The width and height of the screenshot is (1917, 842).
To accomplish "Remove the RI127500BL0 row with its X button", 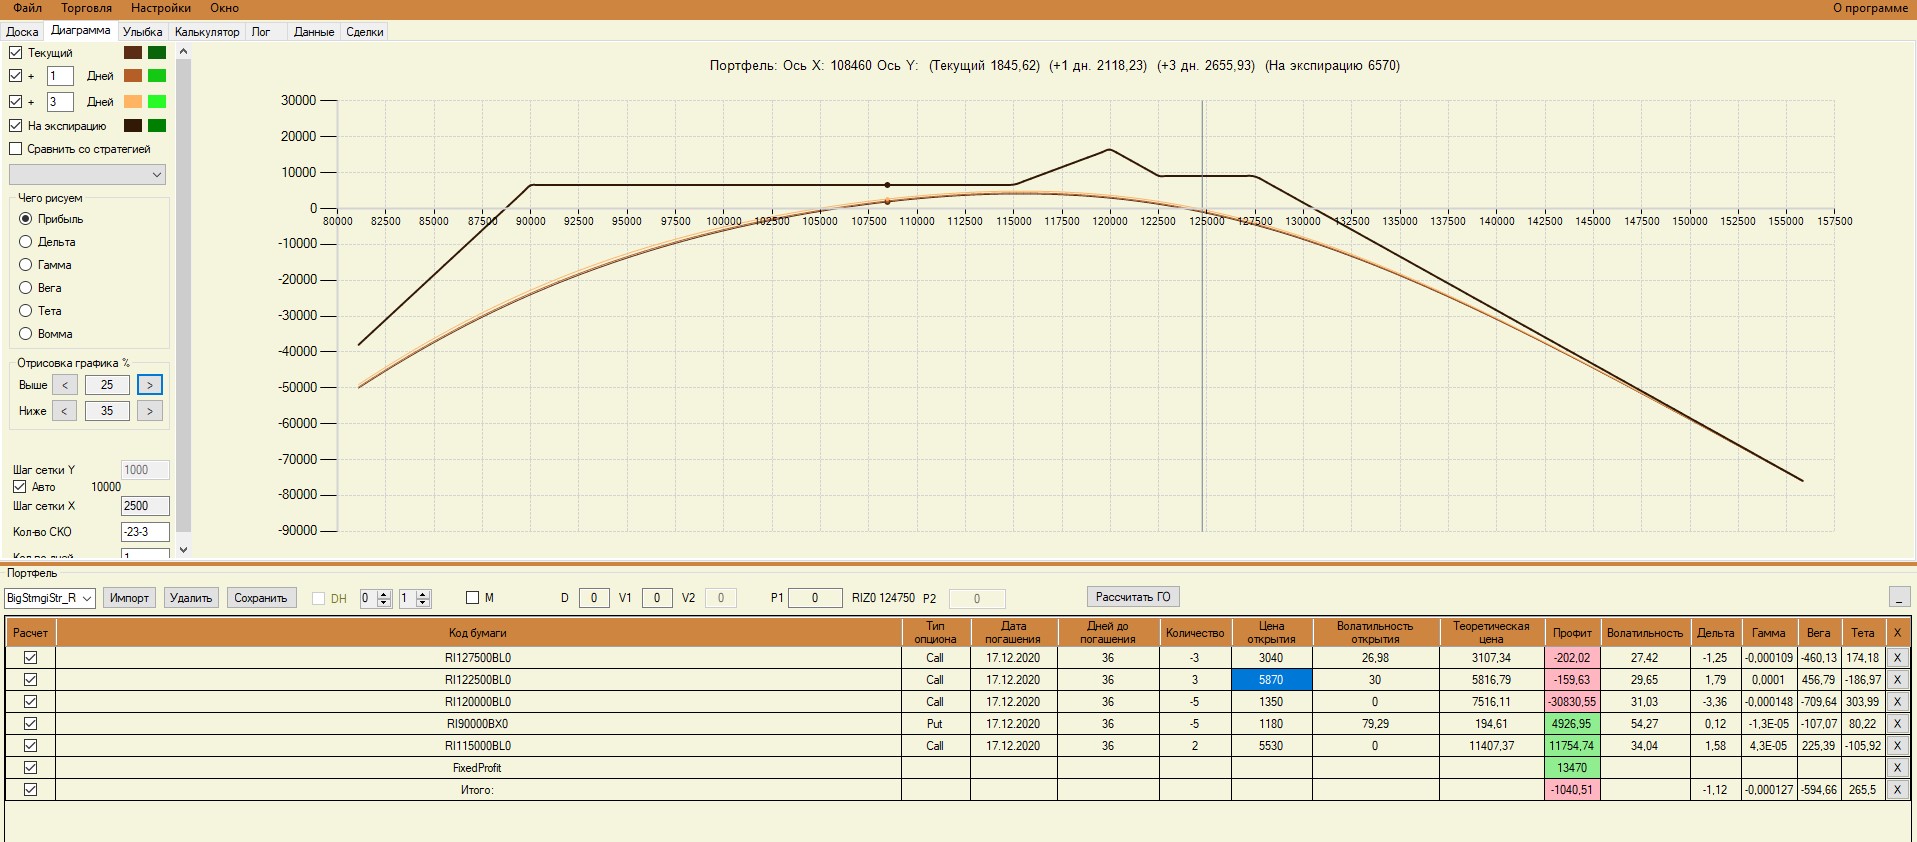I will click(1896, 658).
